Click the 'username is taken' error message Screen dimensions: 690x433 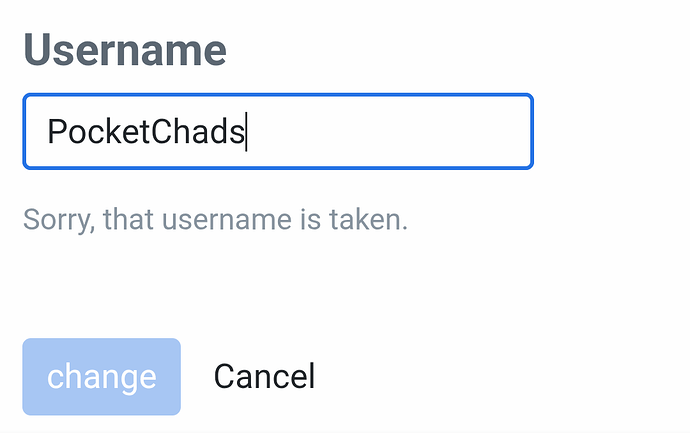[x=215, y=219]
